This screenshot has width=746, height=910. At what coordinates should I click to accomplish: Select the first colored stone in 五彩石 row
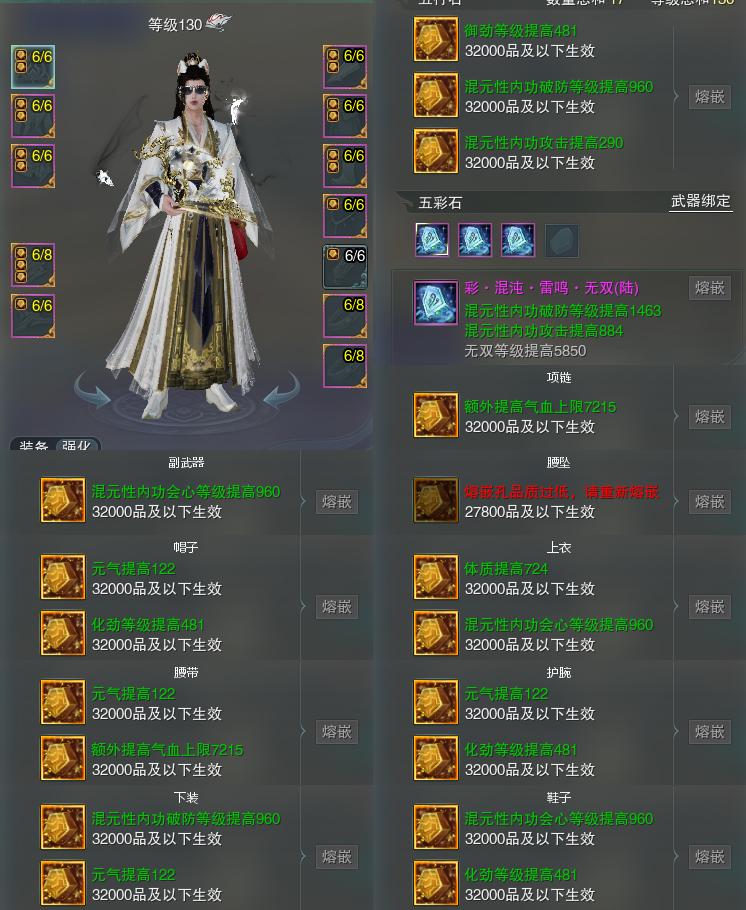(x=432, y=240)
